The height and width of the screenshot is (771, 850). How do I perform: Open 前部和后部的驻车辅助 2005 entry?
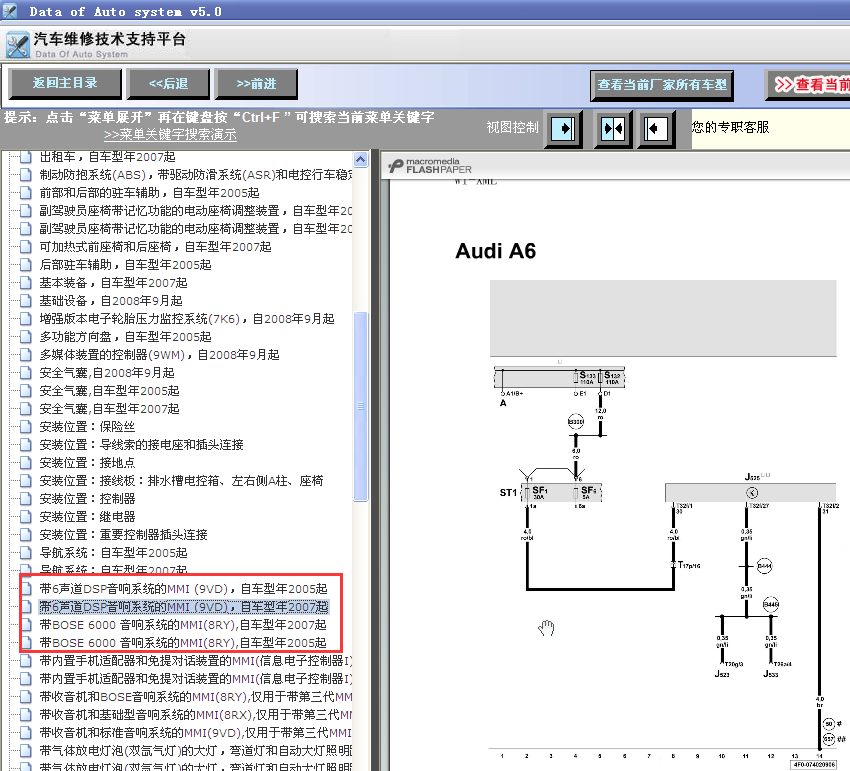point(149,192)
